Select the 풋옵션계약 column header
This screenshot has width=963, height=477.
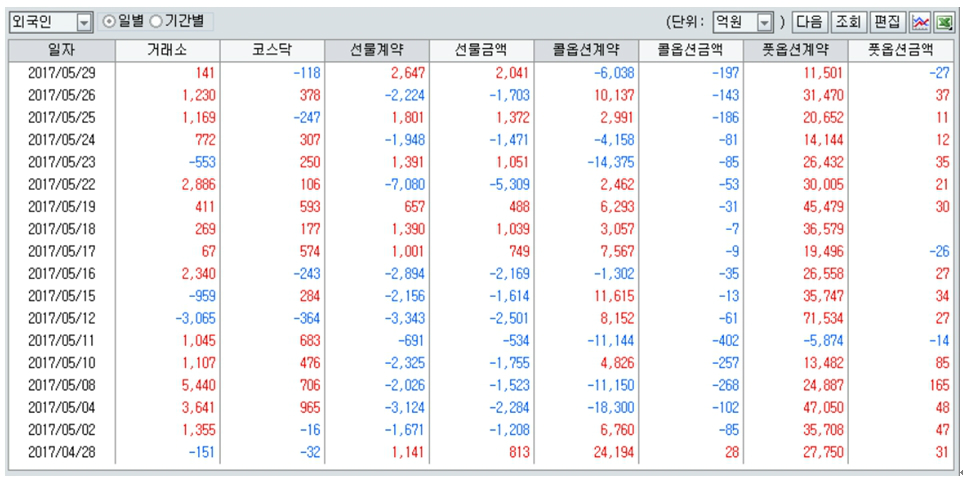coord(795,48)
